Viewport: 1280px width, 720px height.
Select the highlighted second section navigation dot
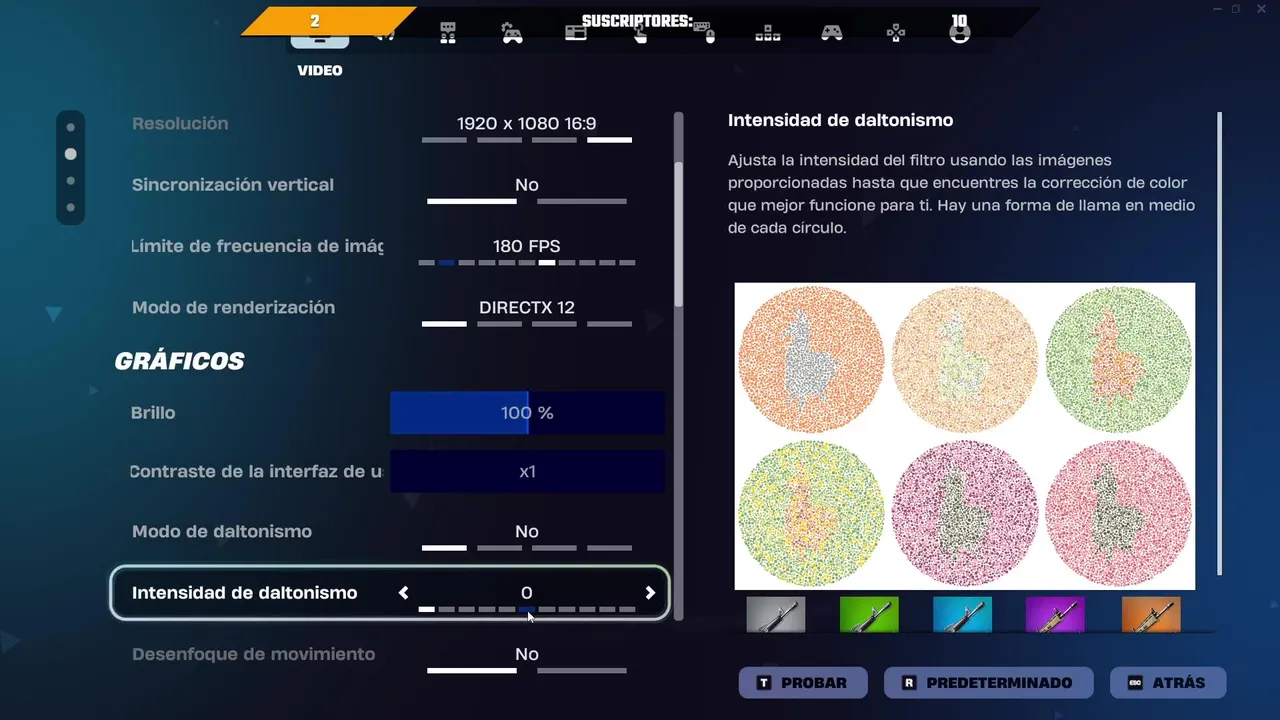pyautogui.click(x=70, y=154)
